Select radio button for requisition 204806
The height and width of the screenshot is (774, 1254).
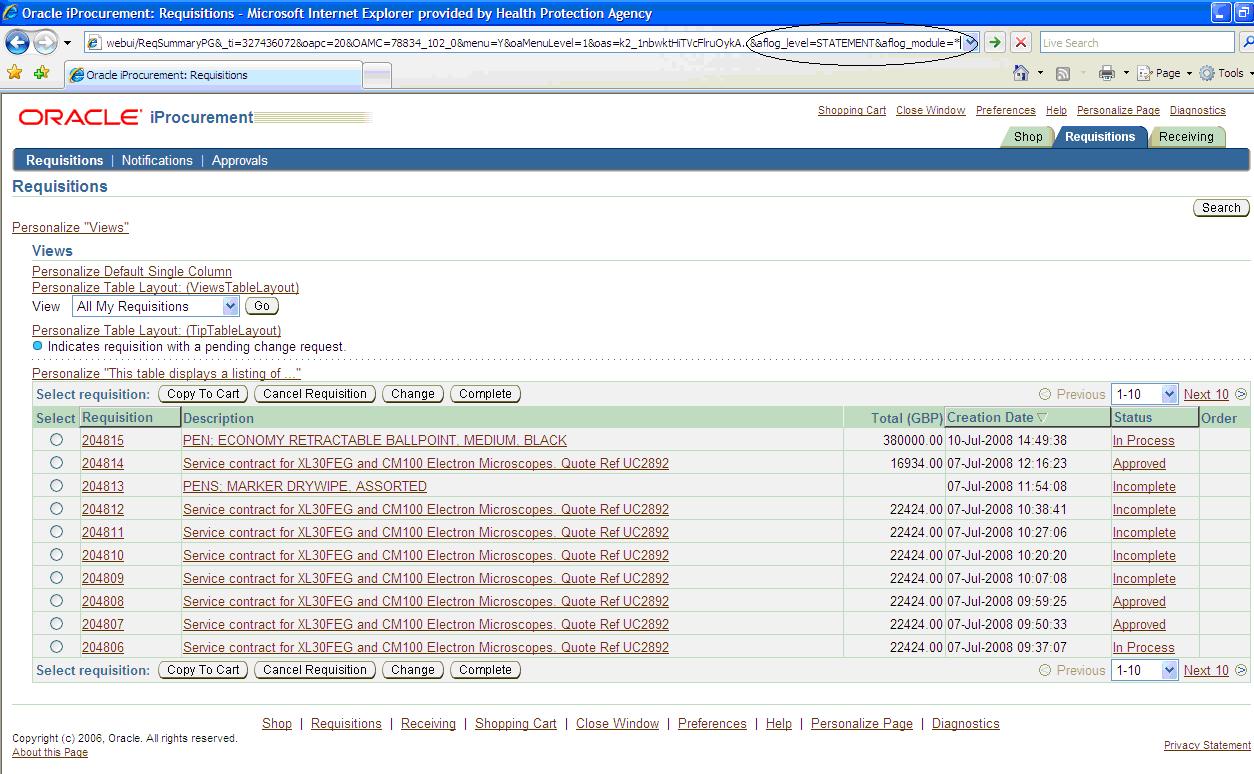pyautogui.click(x=56, y=647)
